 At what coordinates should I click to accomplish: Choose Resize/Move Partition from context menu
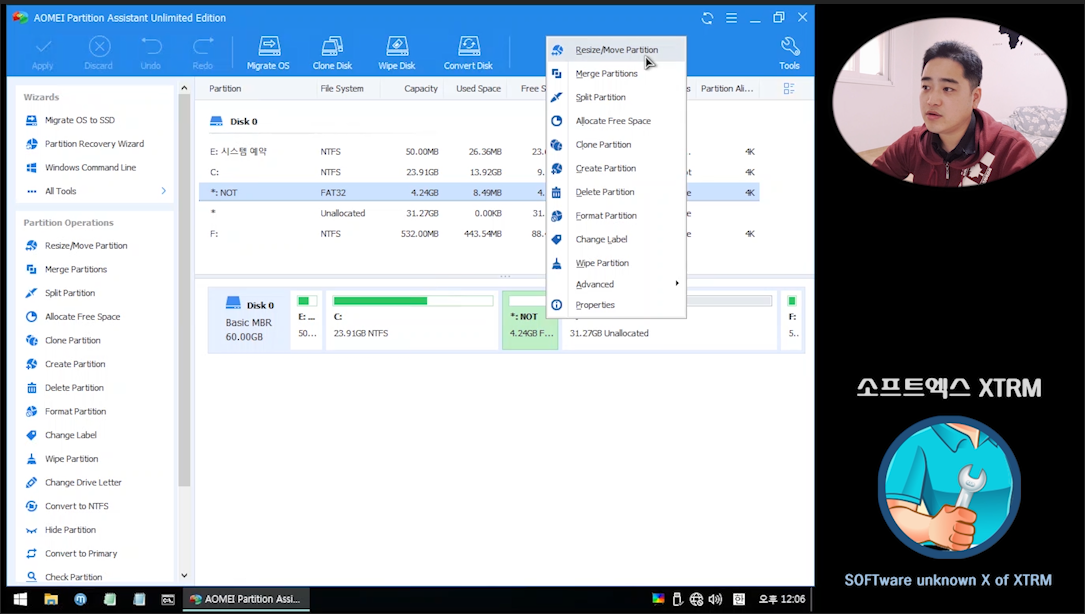tap(617, 50)
